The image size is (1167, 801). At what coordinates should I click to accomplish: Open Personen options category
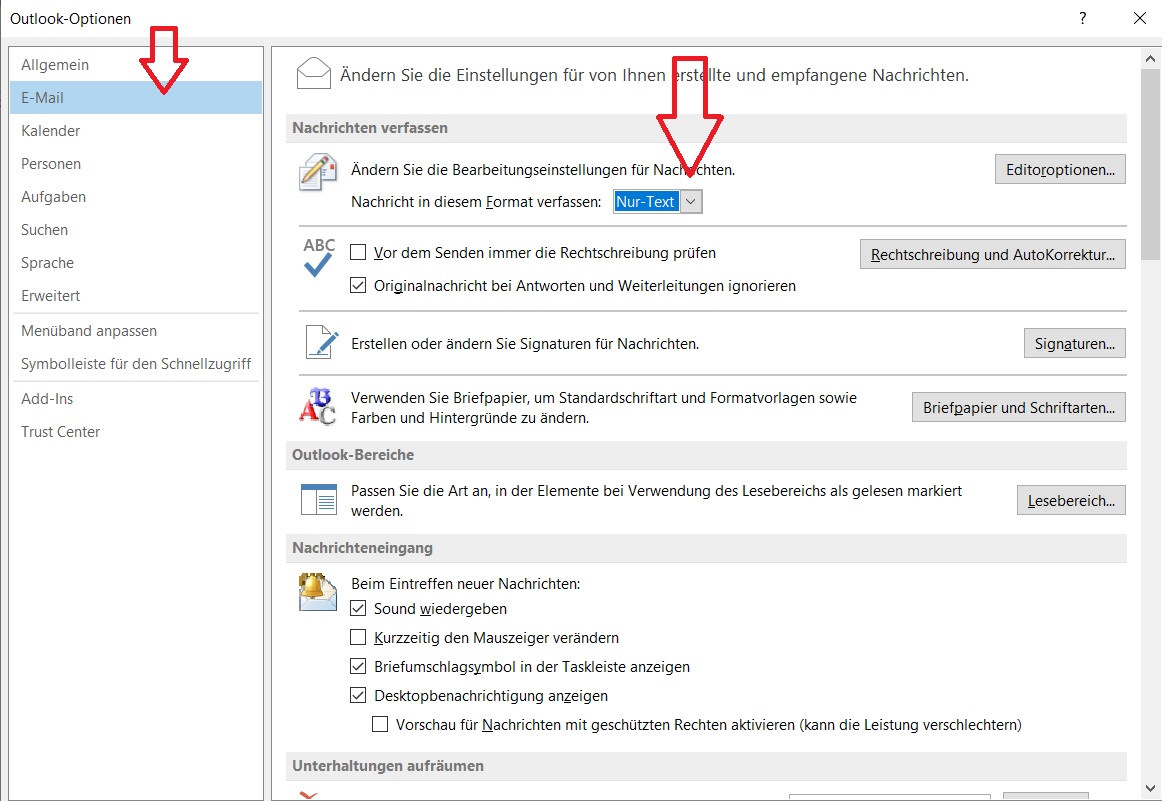point(136,164)
